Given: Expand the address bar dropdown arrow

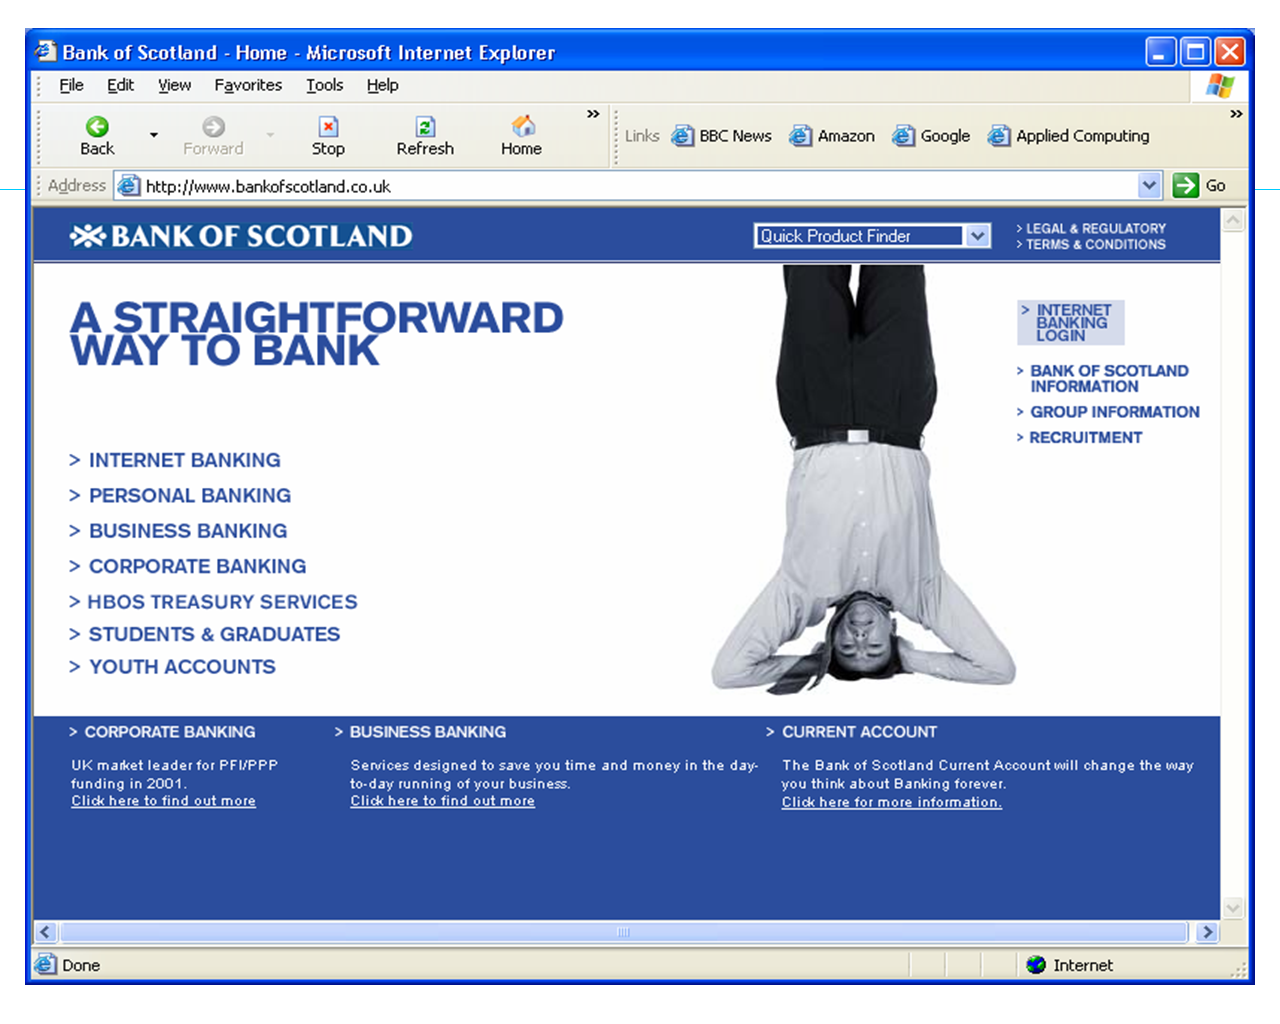Looking at the screenshot, I should click(1150, 185).
